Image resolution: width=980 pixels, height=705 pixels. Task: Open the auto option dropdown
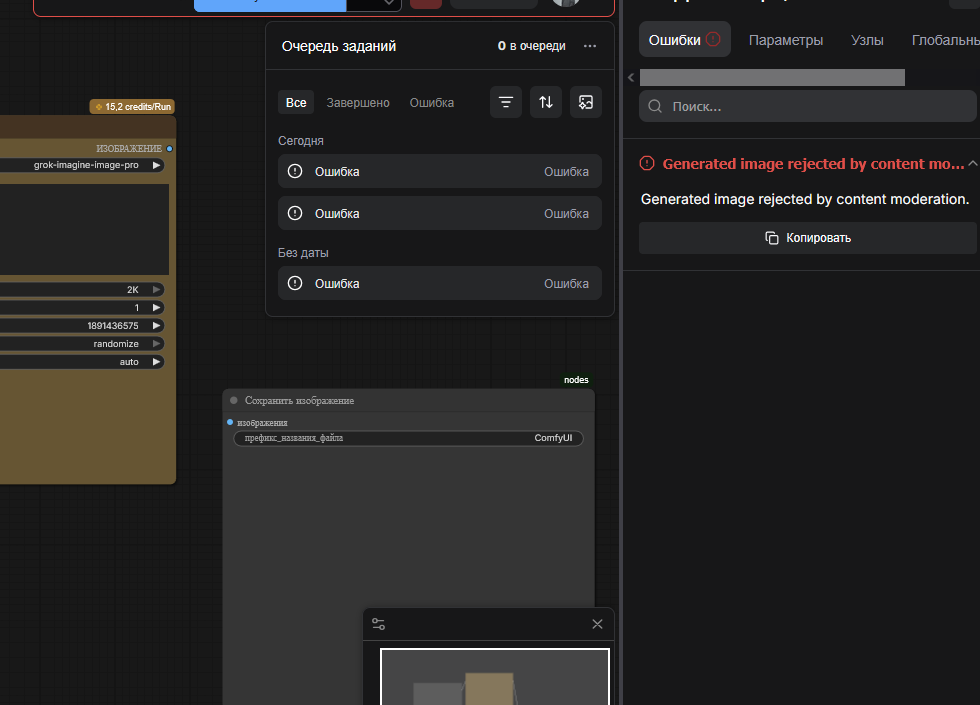[156, 362]
